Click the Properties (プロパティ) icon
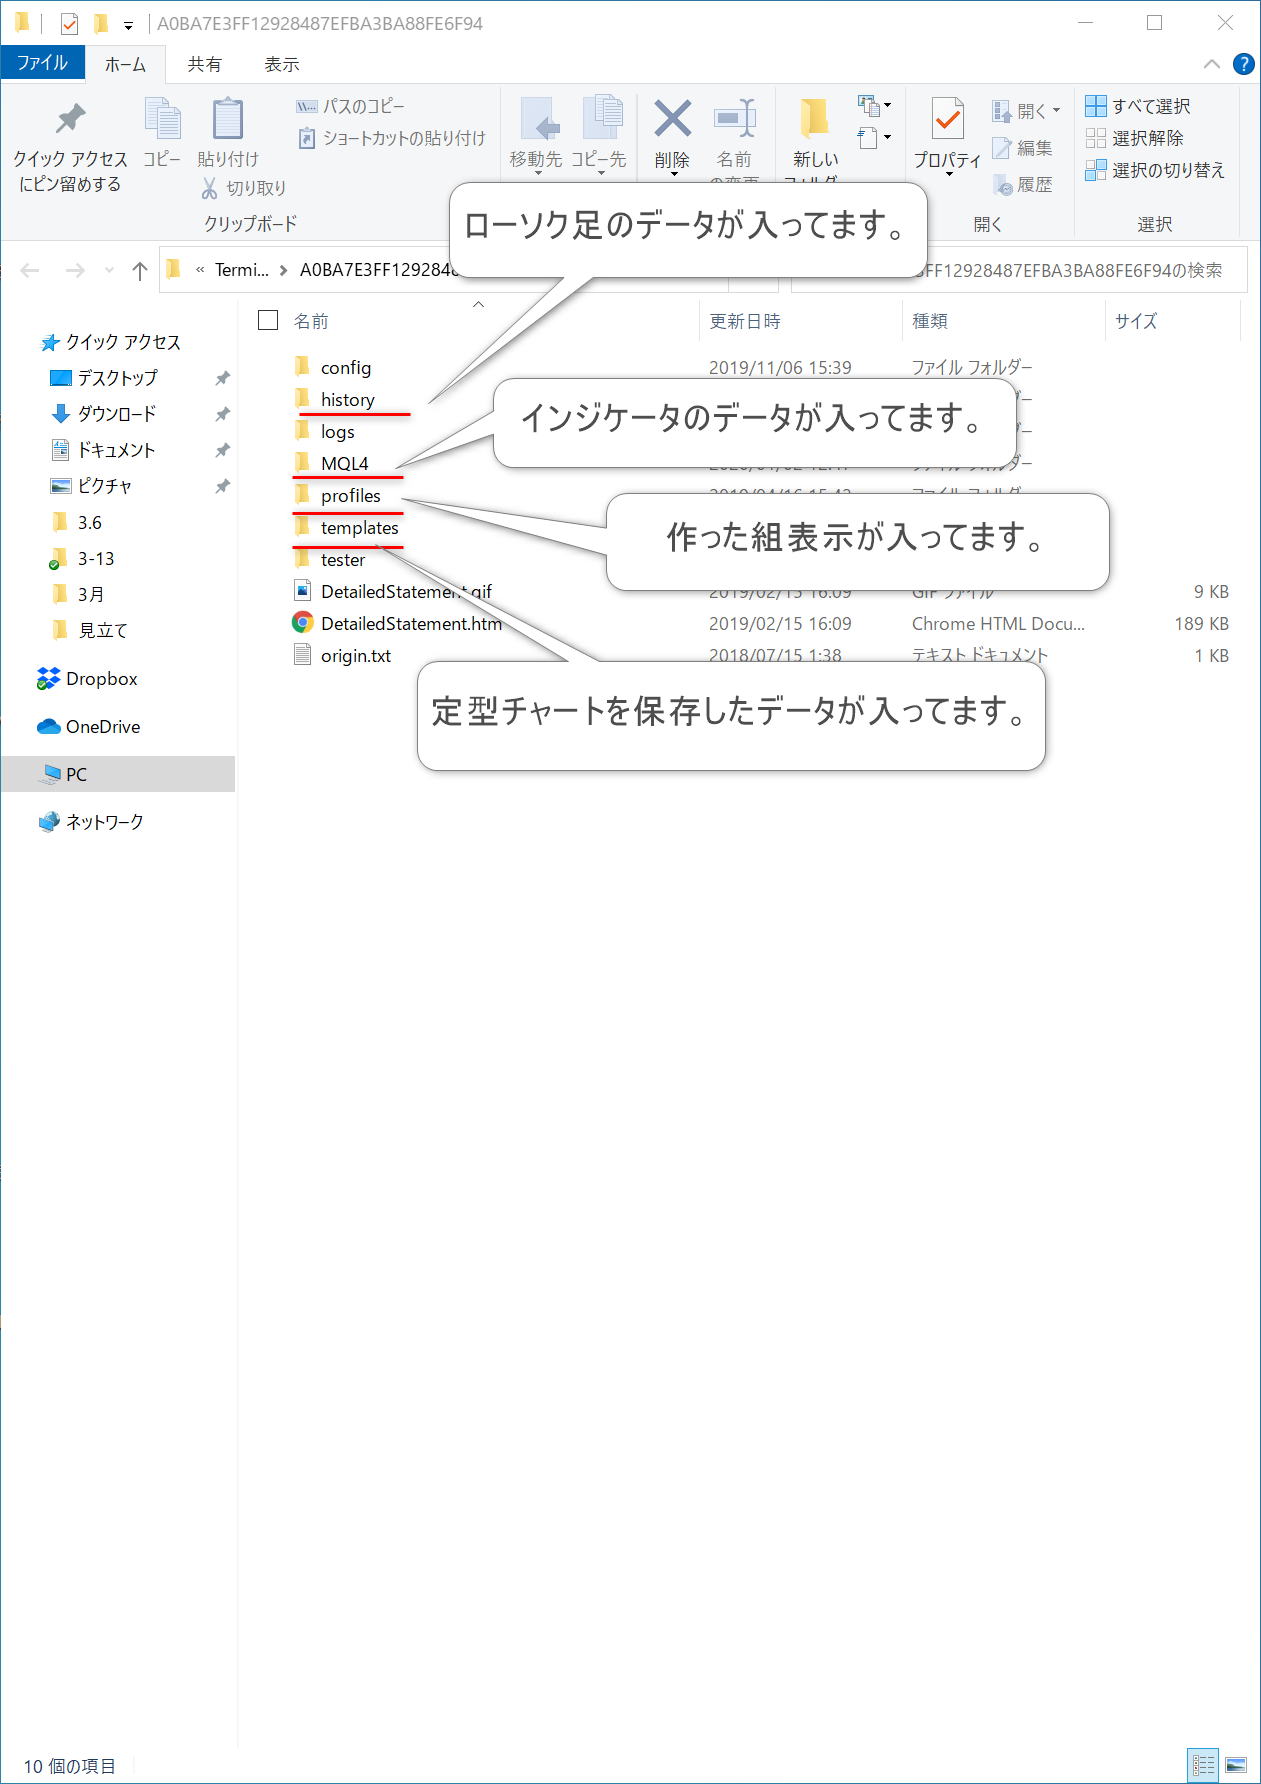 tap(947, 122)
